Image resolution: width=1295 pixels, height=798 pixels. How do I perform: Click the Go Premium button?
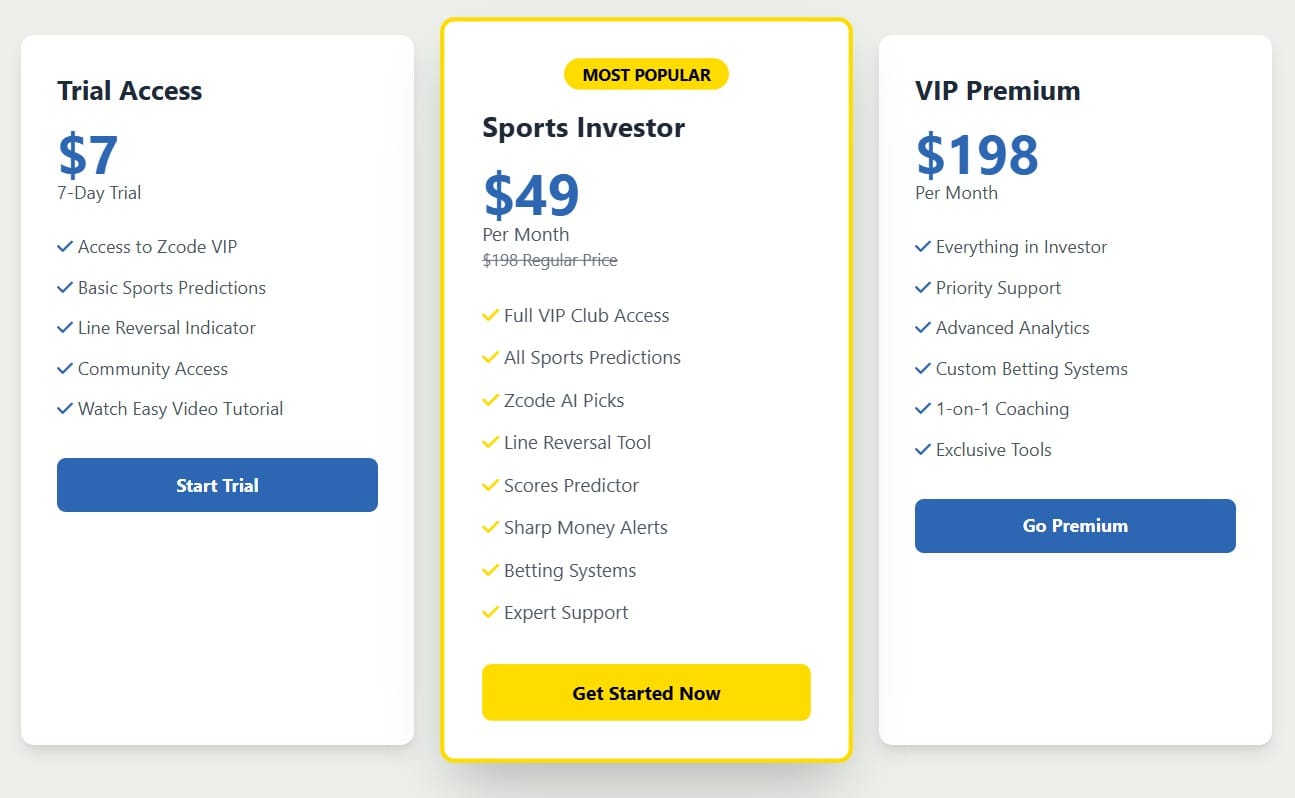tap(1075, 526)
